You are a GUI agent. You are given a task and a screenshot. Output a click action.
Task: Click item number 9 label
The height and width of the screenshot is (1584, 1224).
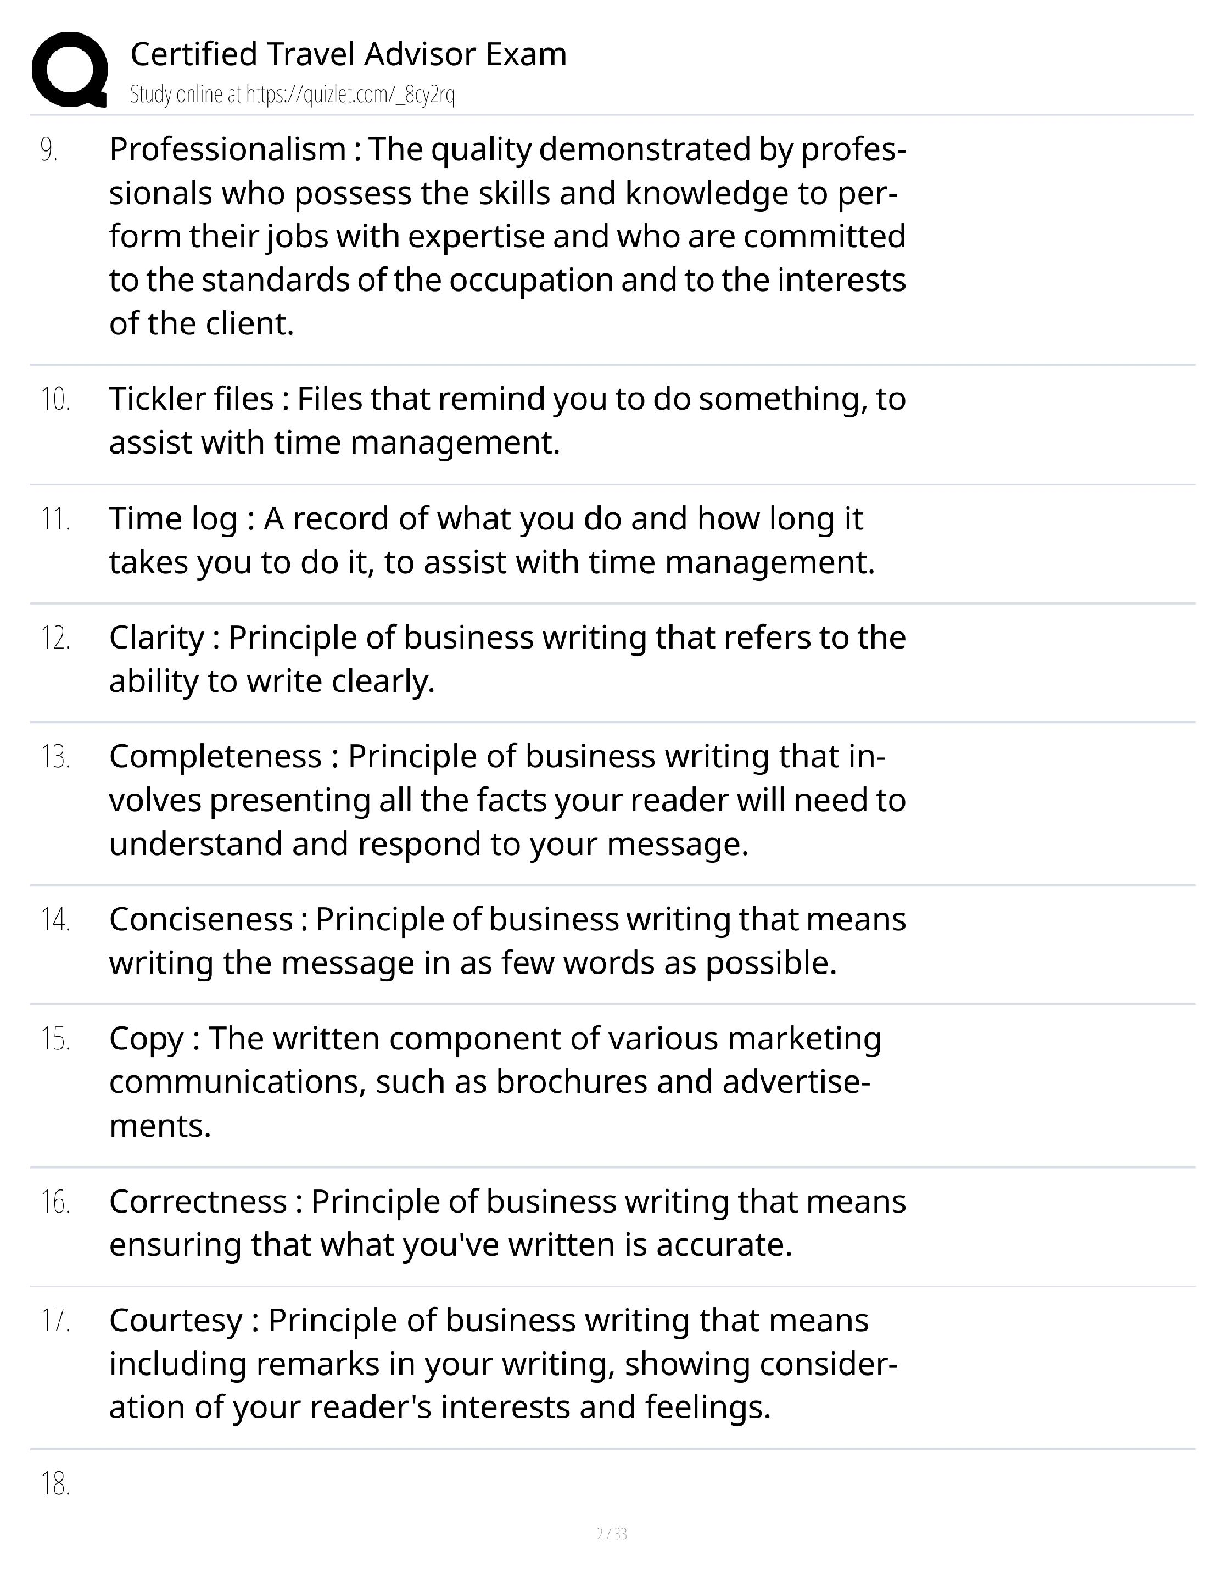pos(49,150)
